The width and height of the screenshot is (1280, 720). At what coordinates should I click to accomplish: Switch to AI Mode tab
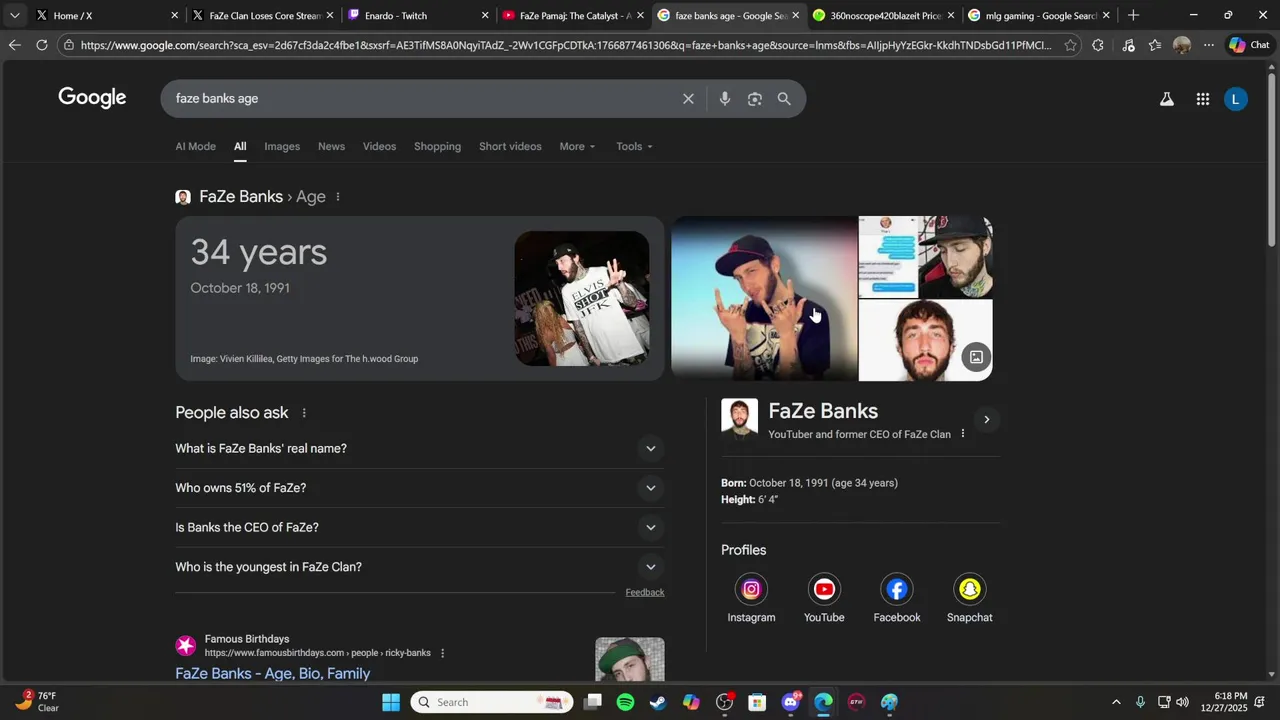pos(196,147)
